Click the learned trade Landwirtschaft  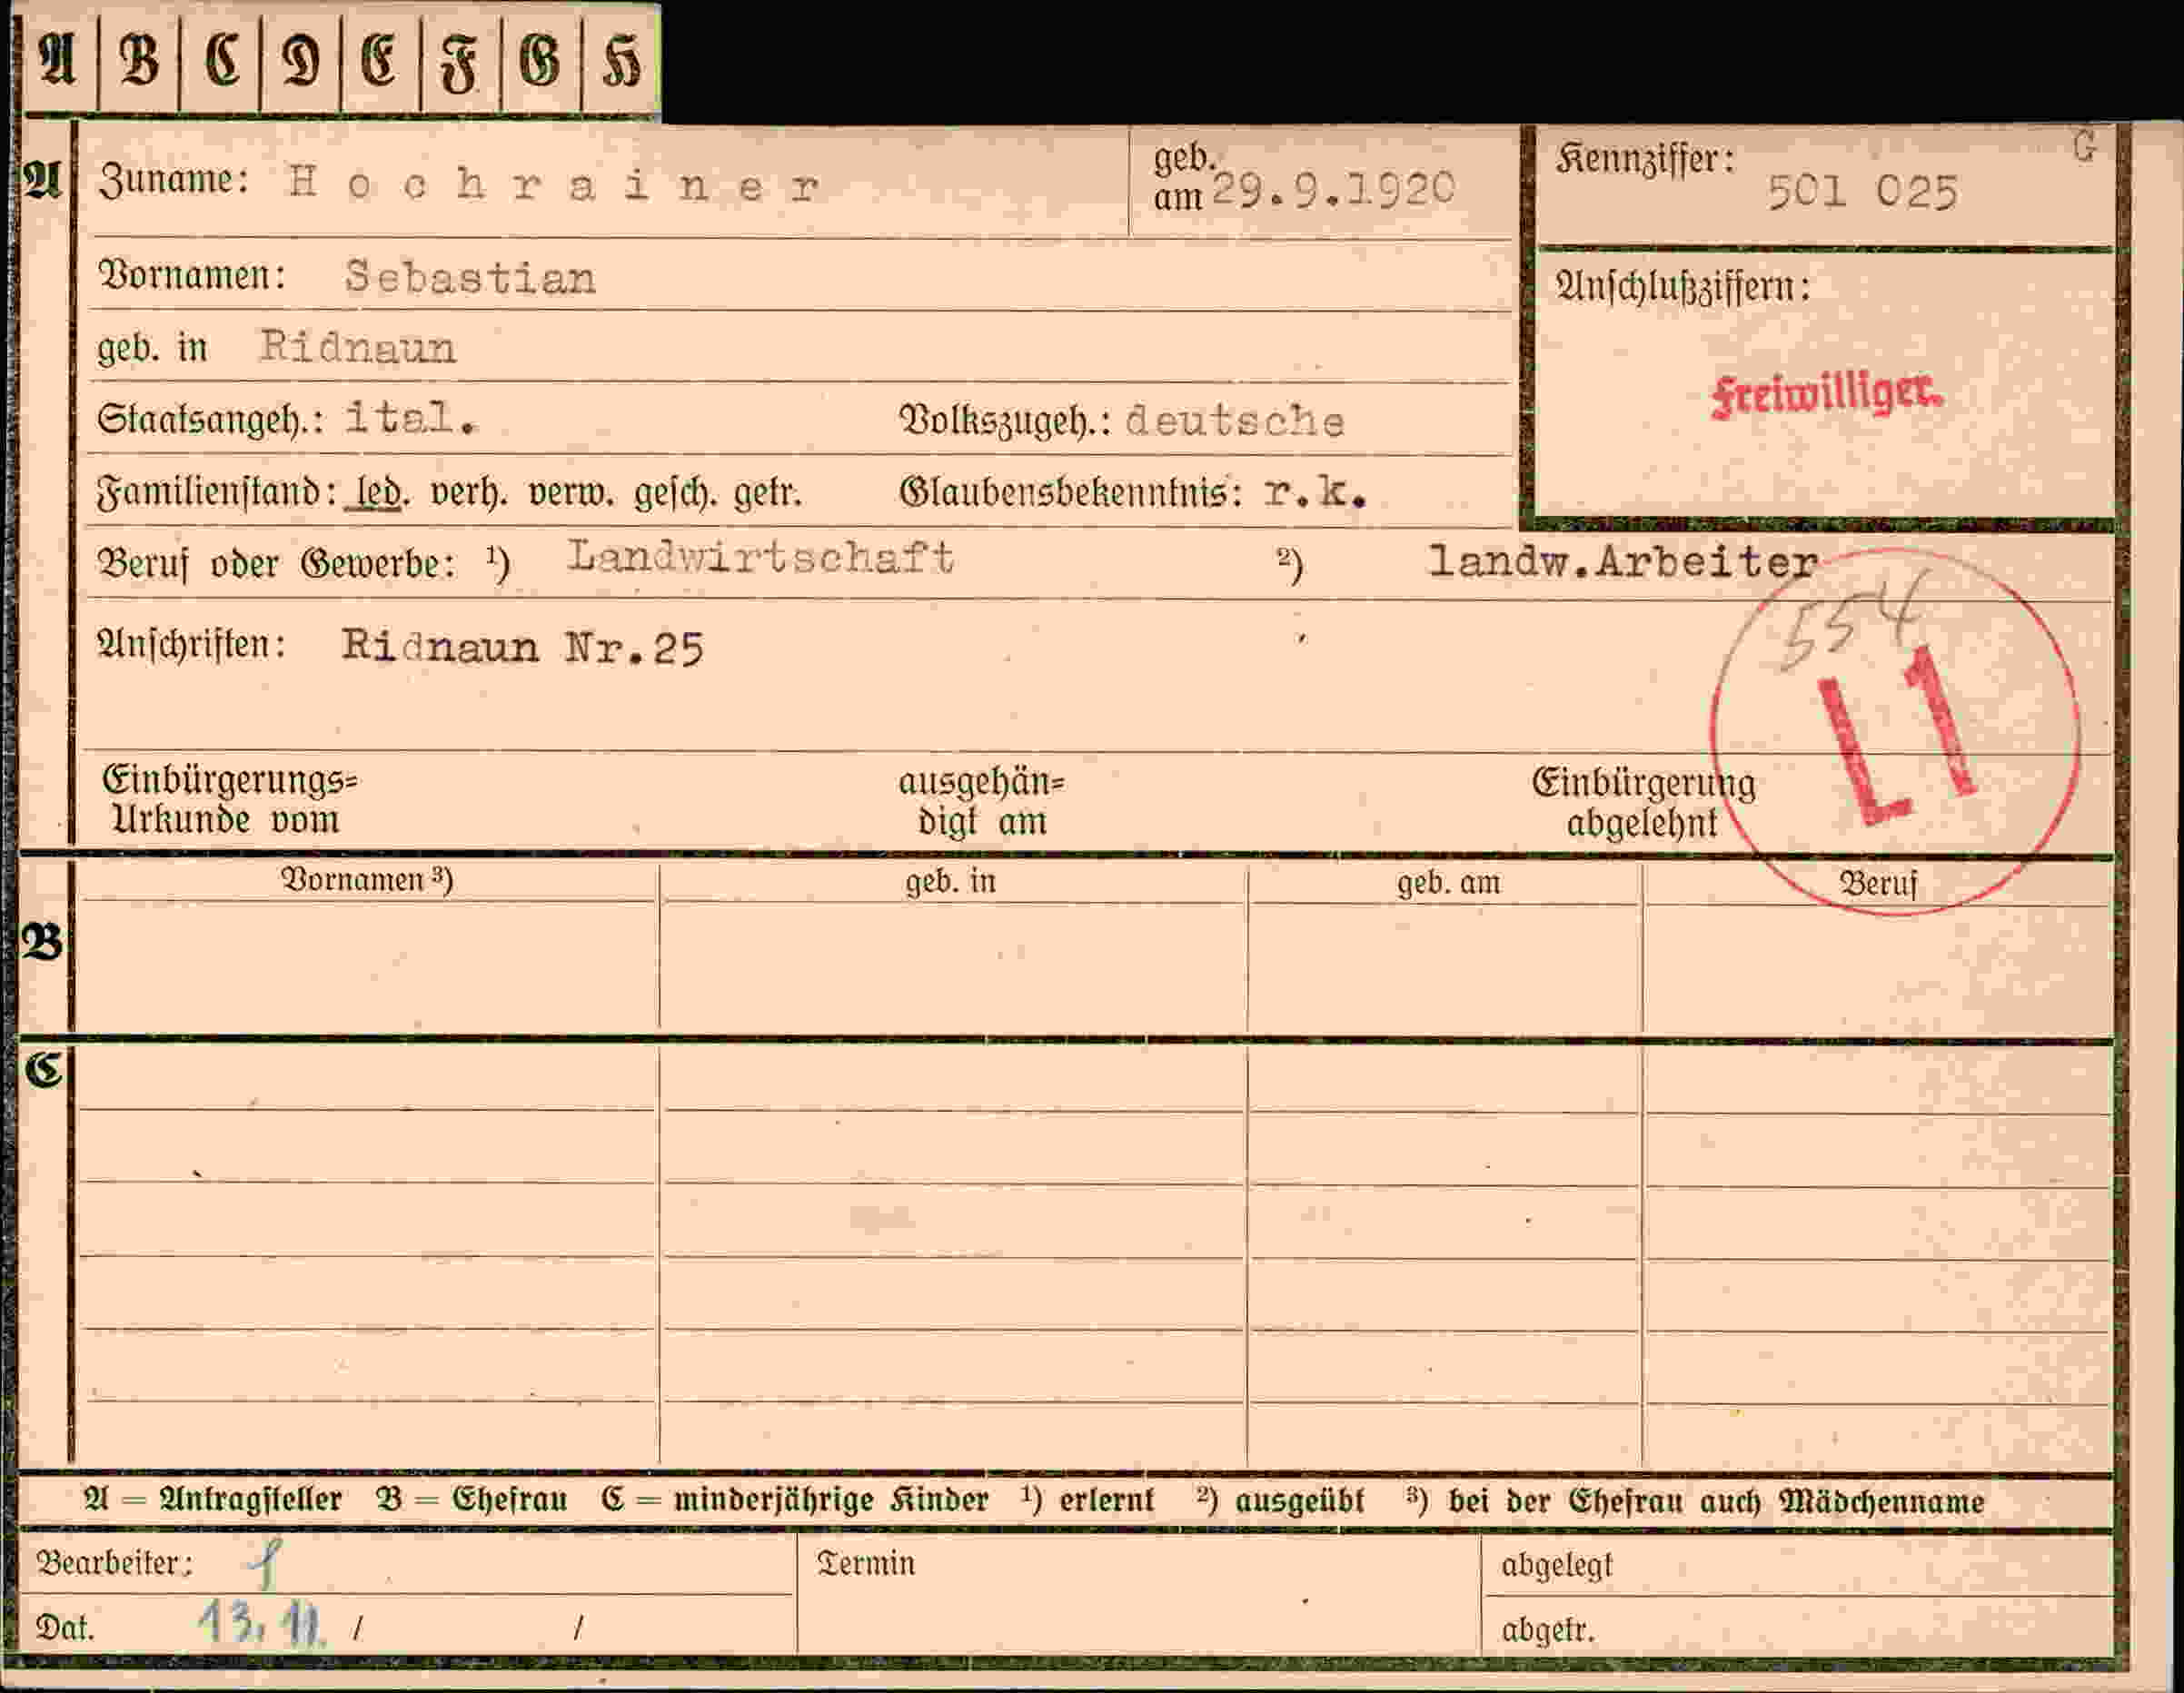click(761, 557)
